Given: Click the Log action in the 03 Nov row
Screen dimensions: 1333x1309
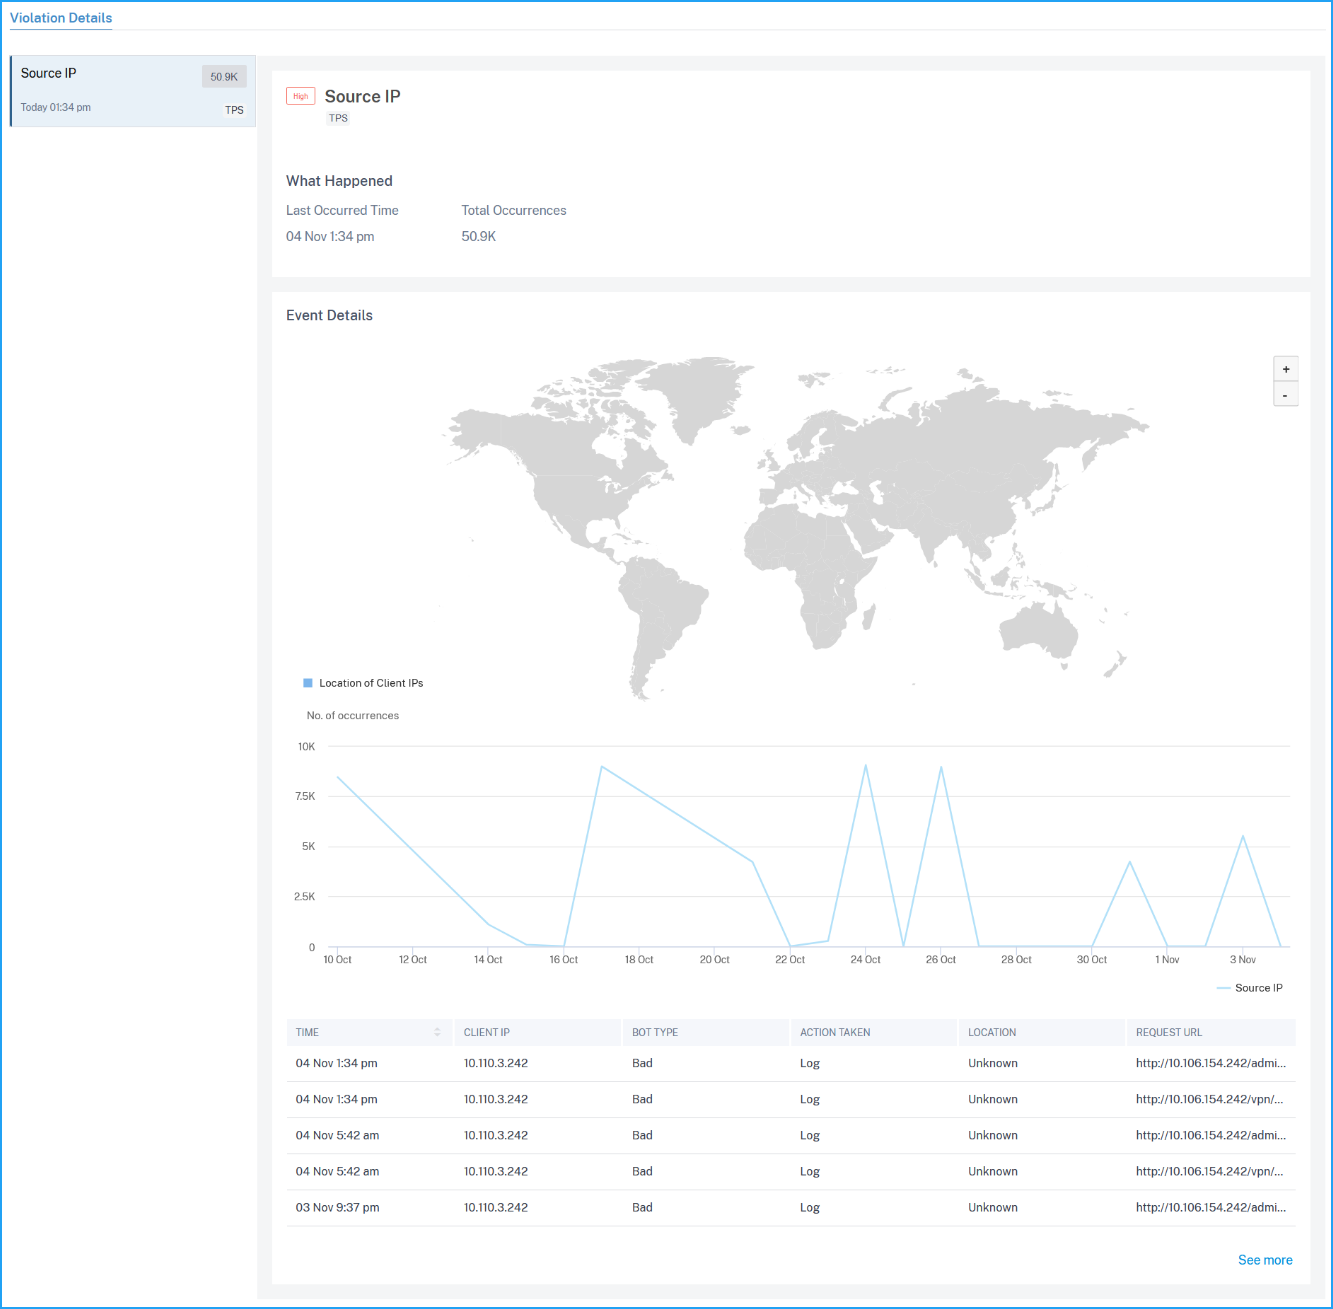Looking at the screenshot, I should pos(810,1207).
